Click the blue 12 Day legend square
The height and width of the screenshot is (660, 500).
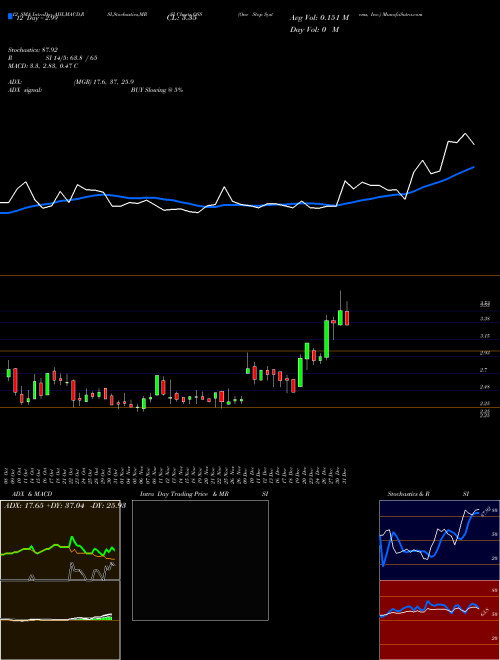point(10,16)
